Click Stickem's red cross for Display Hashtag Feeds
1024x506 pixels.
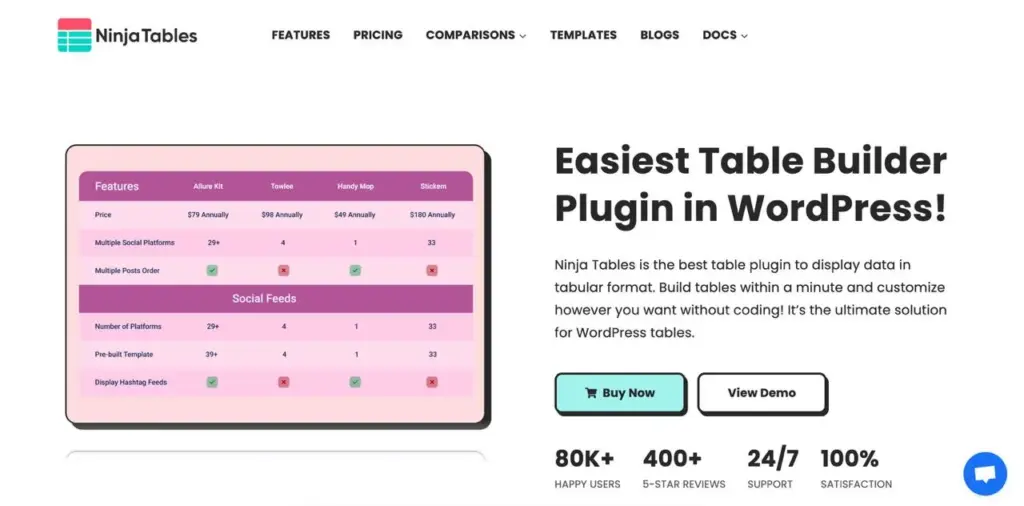coord(432,382)
